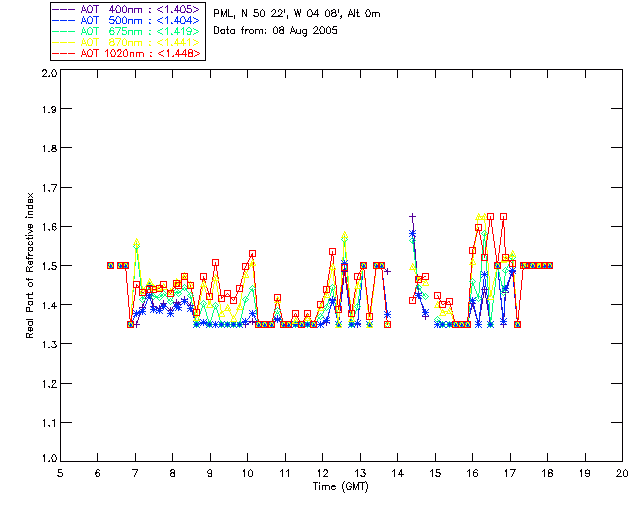
Task: Click the purple plus marker near 1.62 peak
Action: point(413,216)
